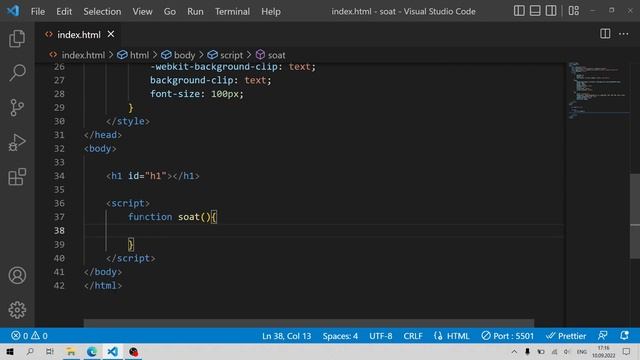
Task: Expand the soat breadcrumb segment
Action: point(276,55)
